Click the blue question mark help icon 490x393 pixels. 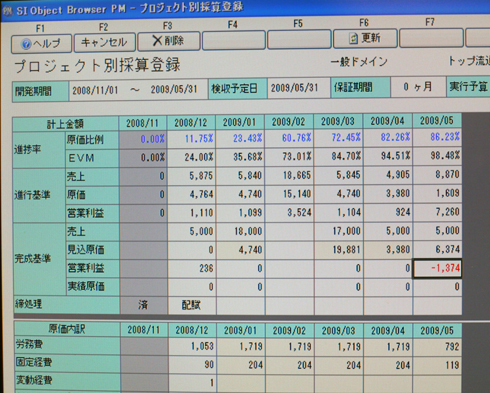(26, 44)
